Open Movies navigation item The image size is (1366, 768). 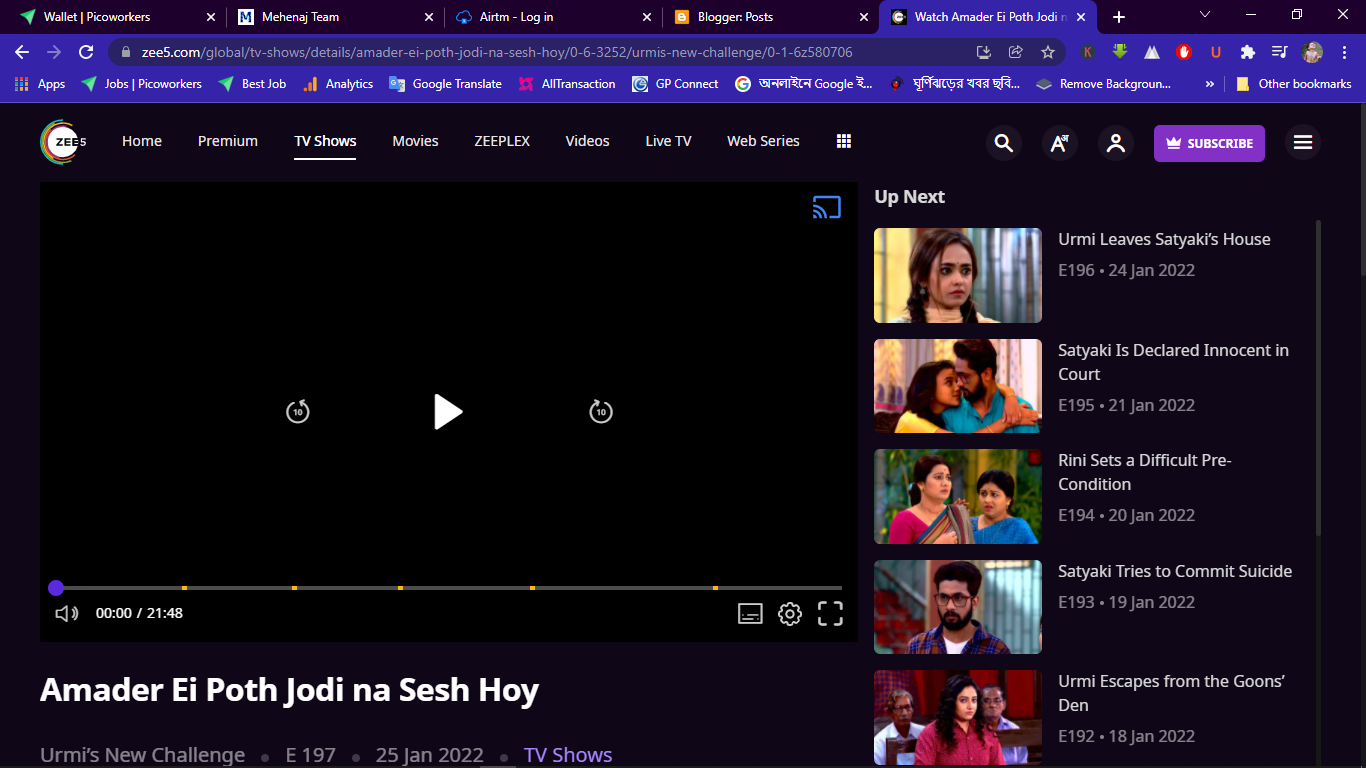coord(415,141)
